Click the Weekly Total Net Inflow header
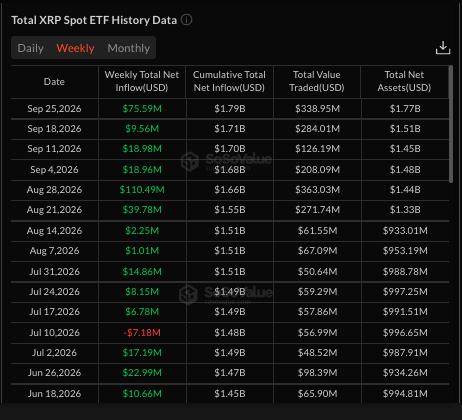This screenshot has width=462, height=420. click(x=142, y=81)
